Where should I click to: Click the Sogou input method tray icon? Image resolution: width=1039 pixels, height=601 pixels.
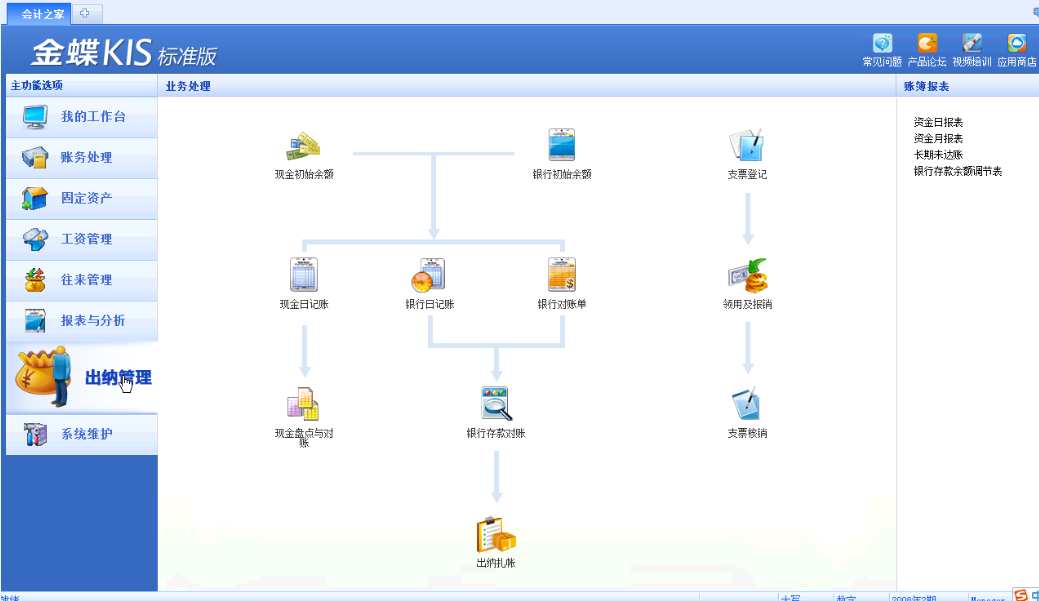pos(1020,595)
